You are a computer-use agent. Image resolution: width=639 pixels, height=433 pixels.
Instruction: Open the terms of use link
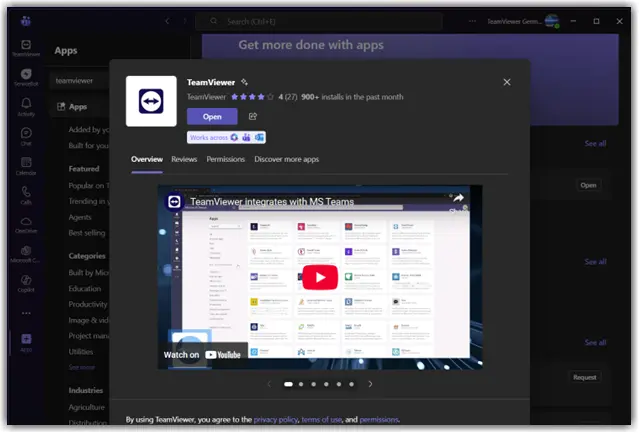(x=322, y=419)
